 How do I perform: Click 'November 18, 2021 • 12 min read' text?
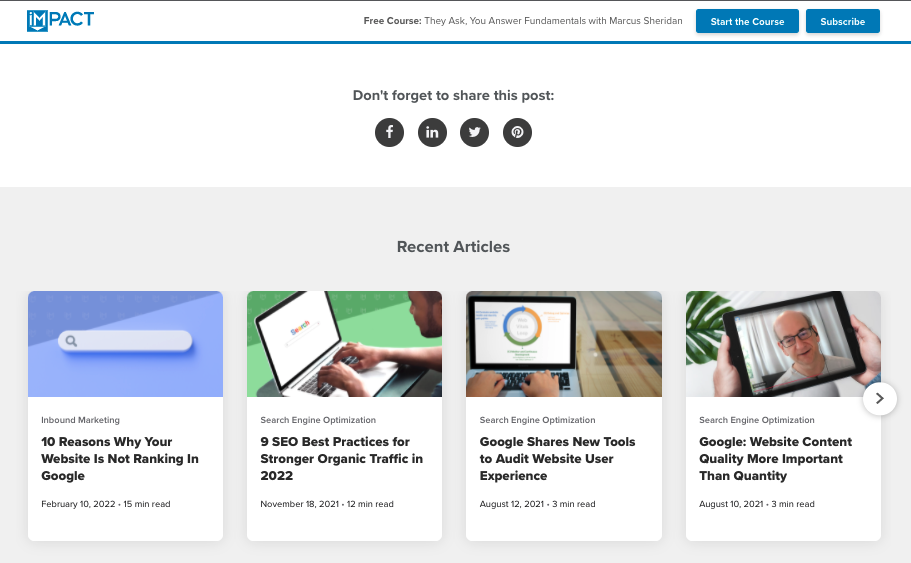point(327,504)
